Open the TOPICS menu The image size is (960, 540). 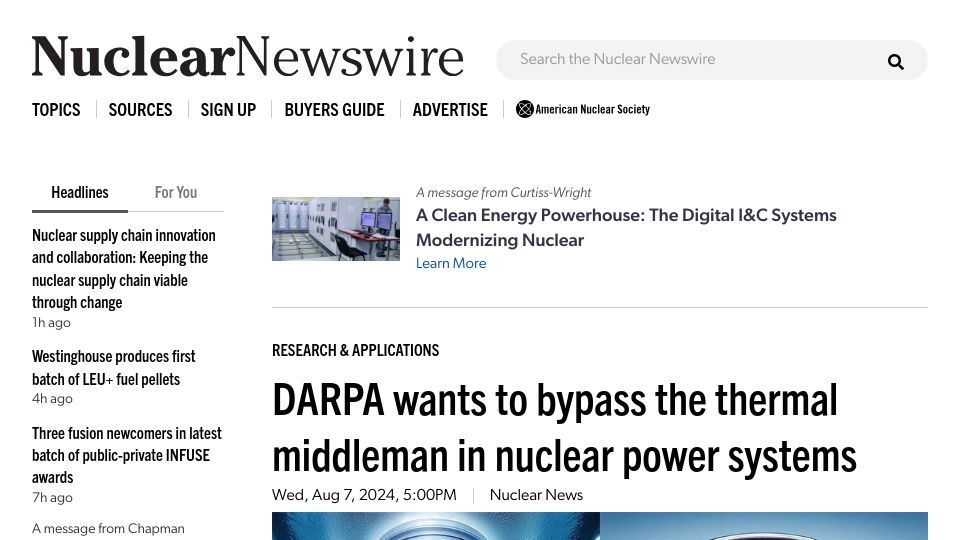(56, 110)
